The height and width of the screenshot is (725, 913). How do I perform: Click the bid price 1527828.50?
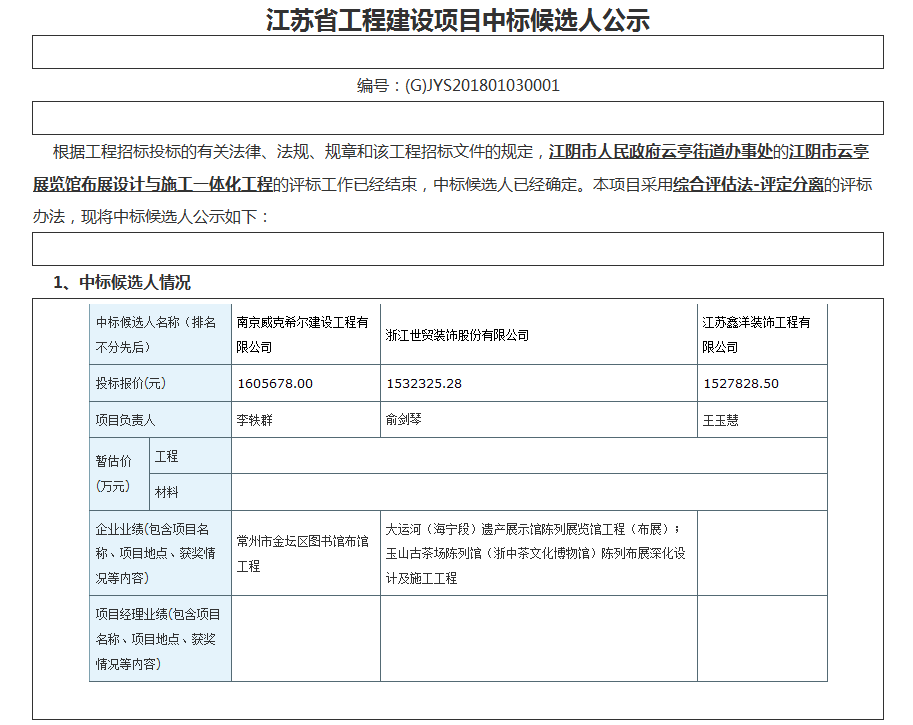click(740, 384)
